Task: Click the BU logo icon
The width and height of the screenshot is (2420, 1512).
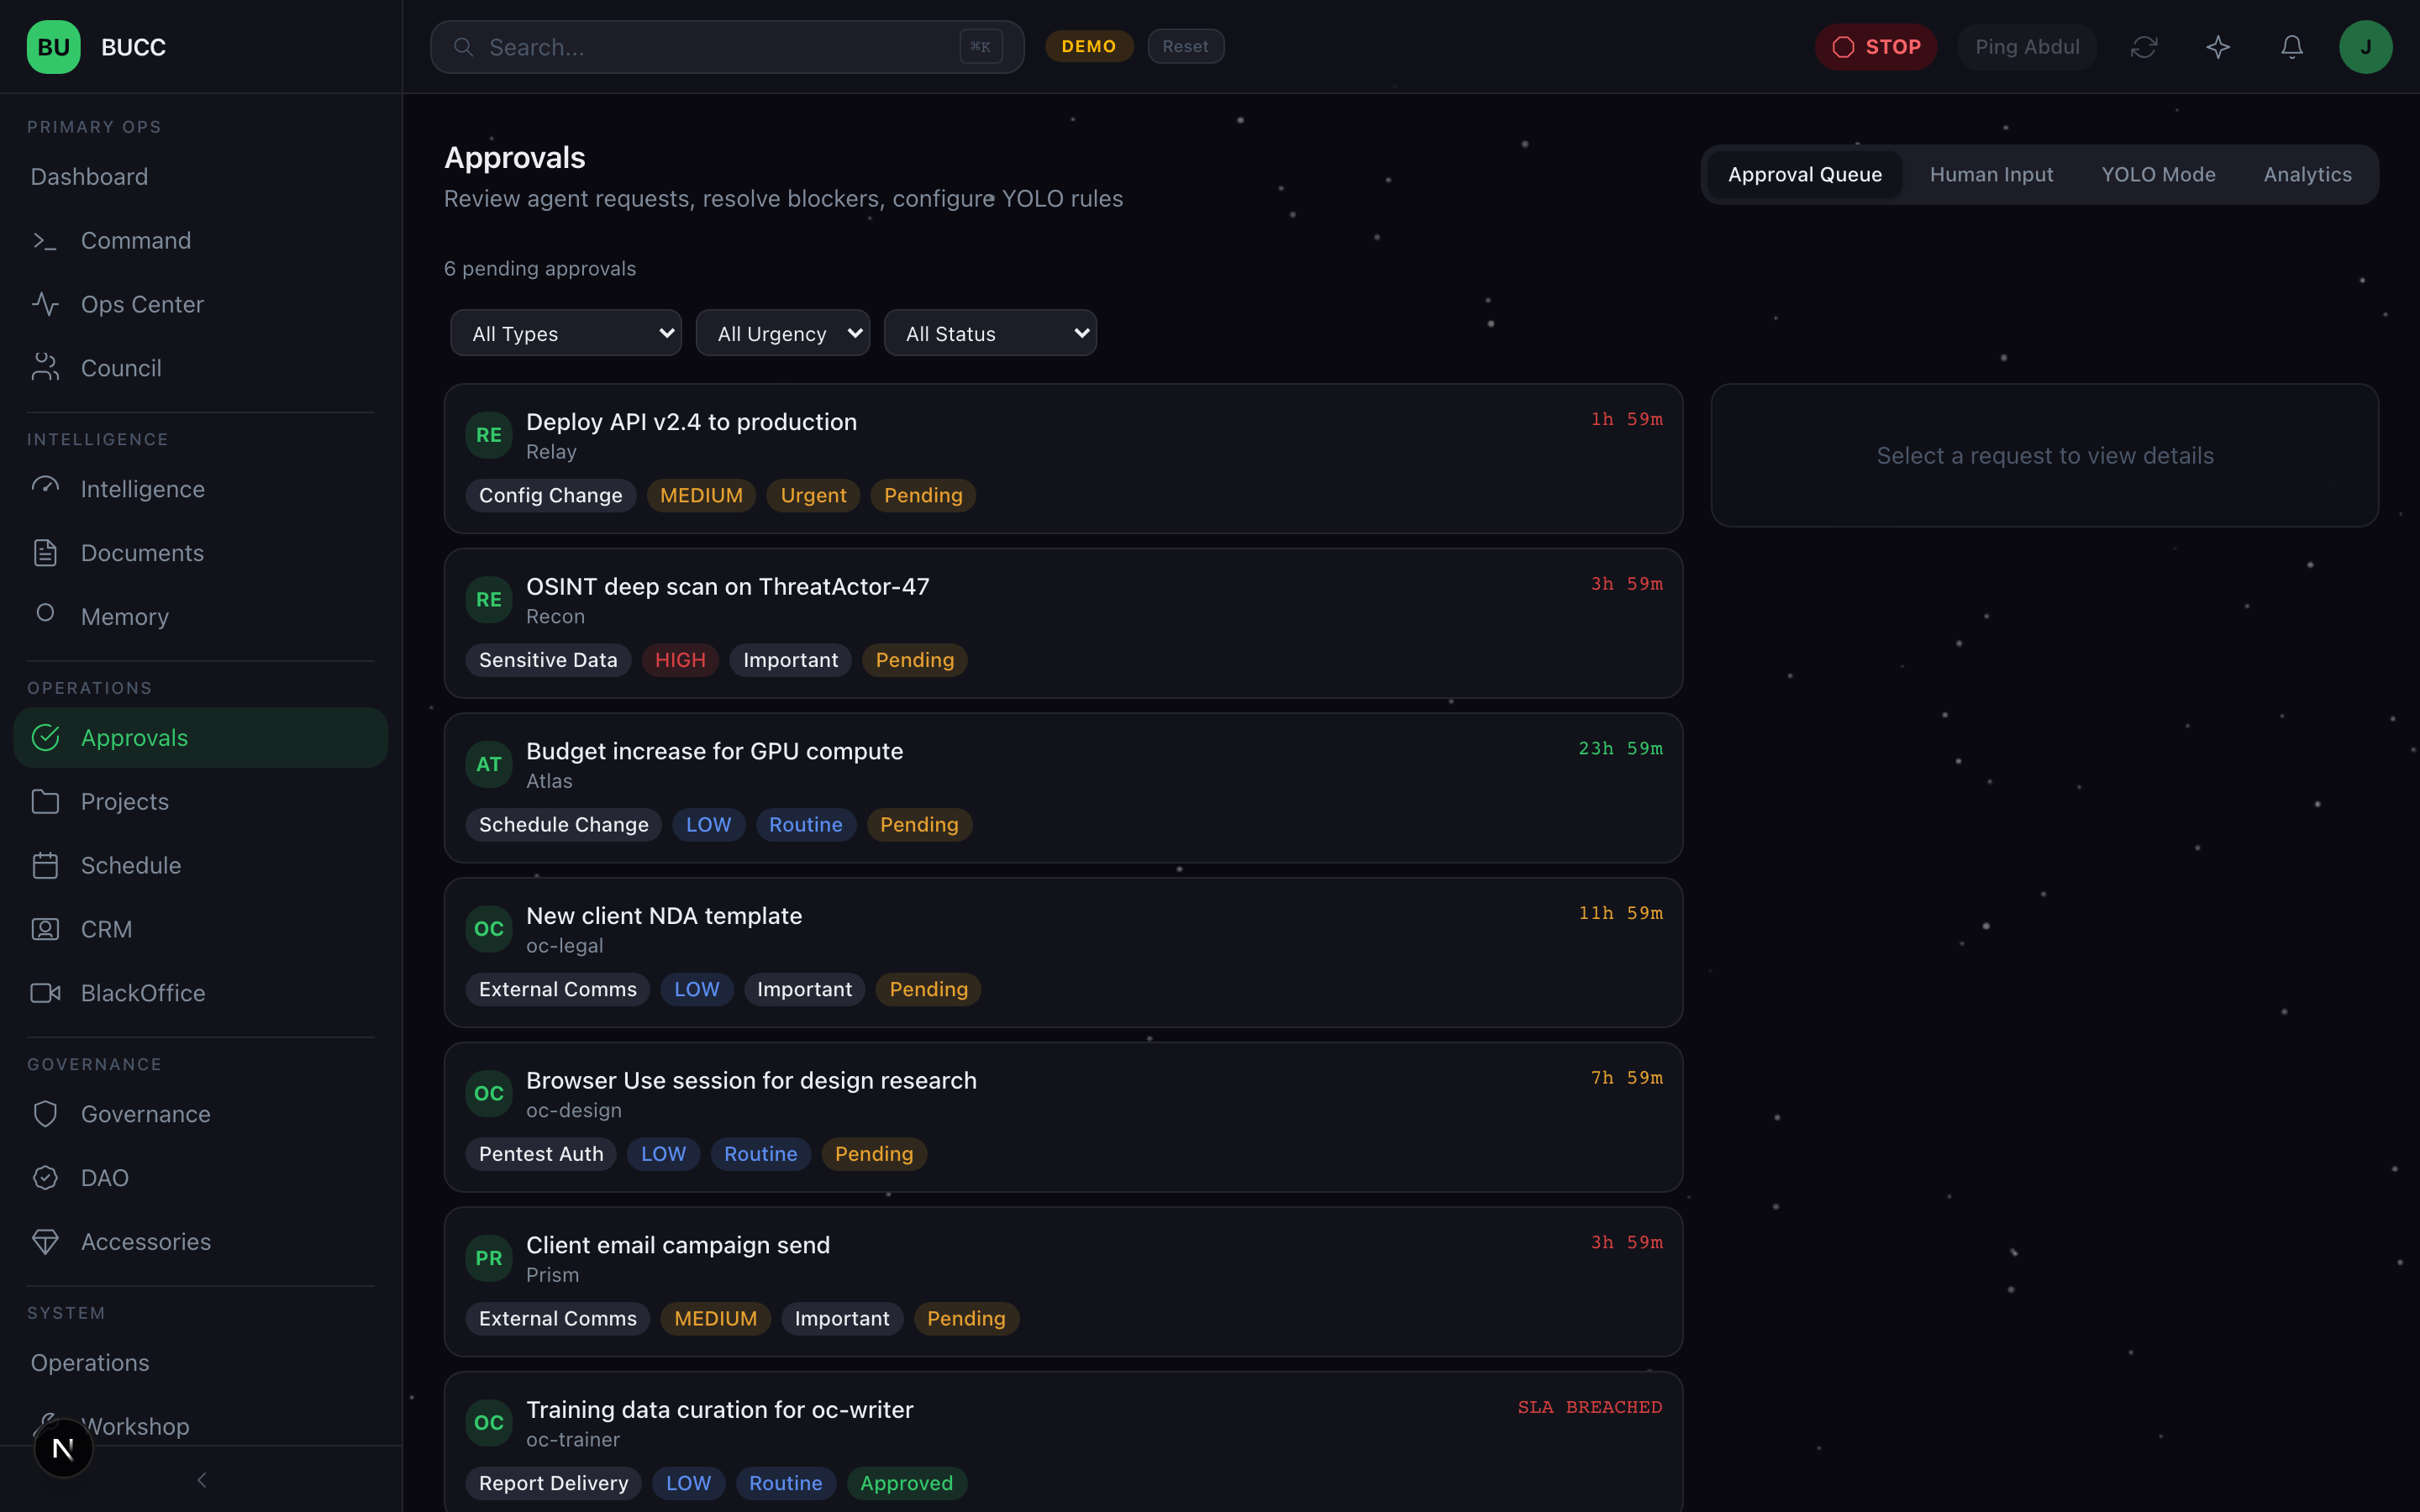Action: (53, 47)
